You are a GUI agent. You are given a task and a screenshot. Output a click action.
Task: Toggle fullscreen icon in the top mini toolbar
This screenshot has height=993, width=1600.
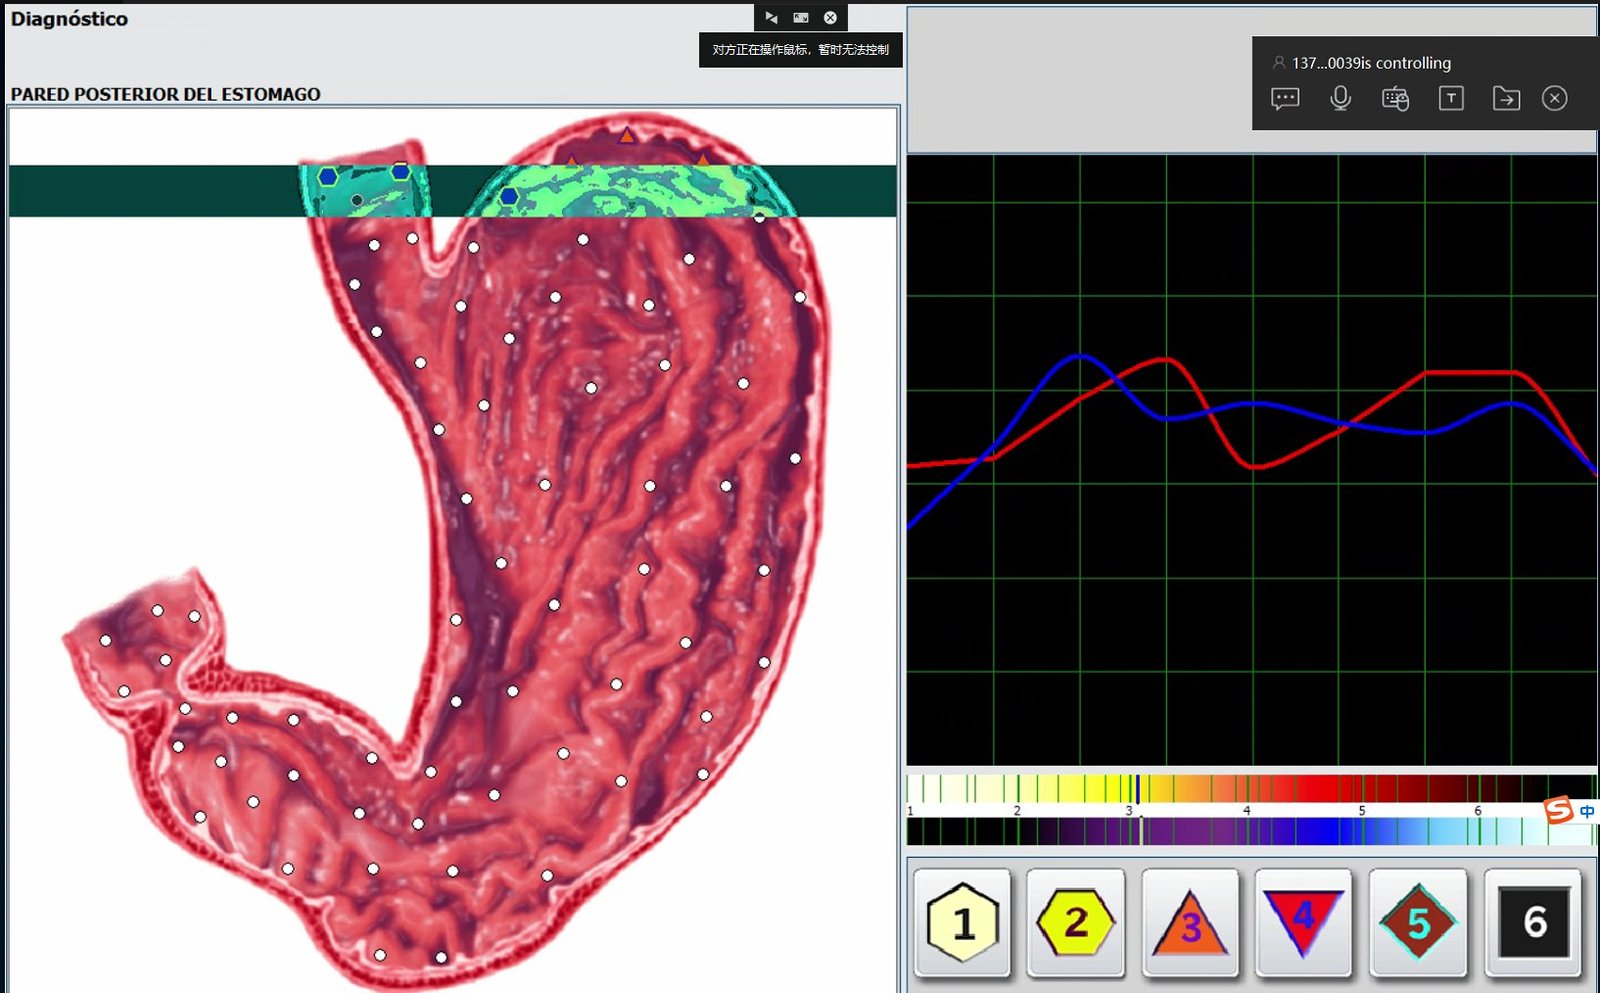(801, 18)
